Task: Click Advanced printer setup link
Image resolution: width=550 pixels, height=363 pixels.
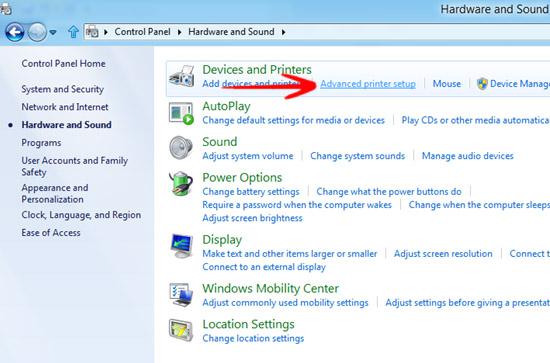Action: tap(368, 84)
